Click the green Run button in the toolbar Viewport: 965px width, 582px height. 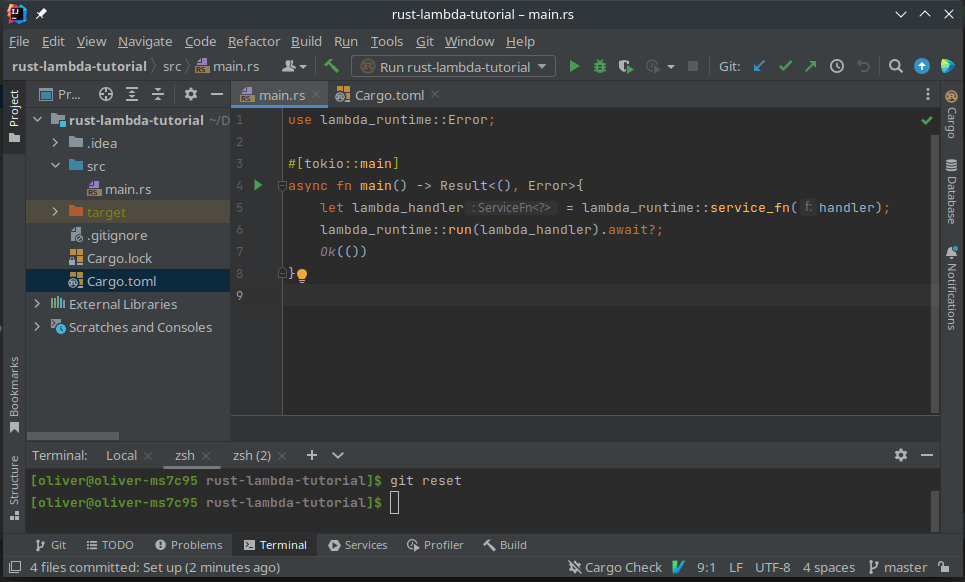click(573, 65)
